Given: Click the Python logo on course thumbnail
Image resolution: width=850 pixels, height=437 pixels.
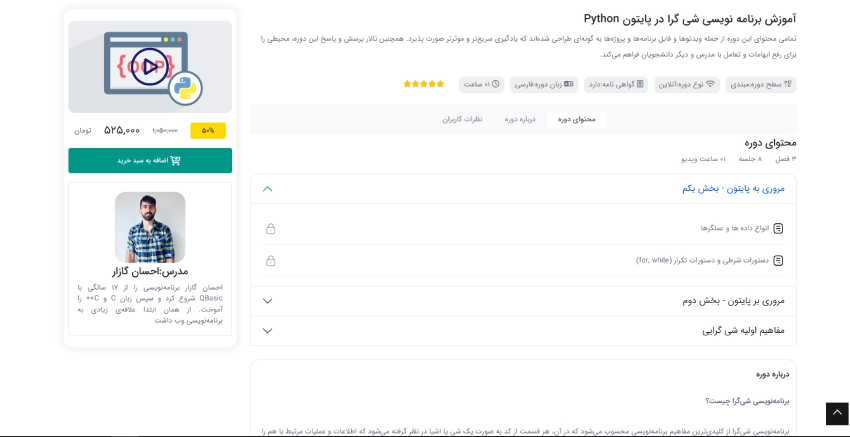Looking at the screenshot, I should click(185, 88).
